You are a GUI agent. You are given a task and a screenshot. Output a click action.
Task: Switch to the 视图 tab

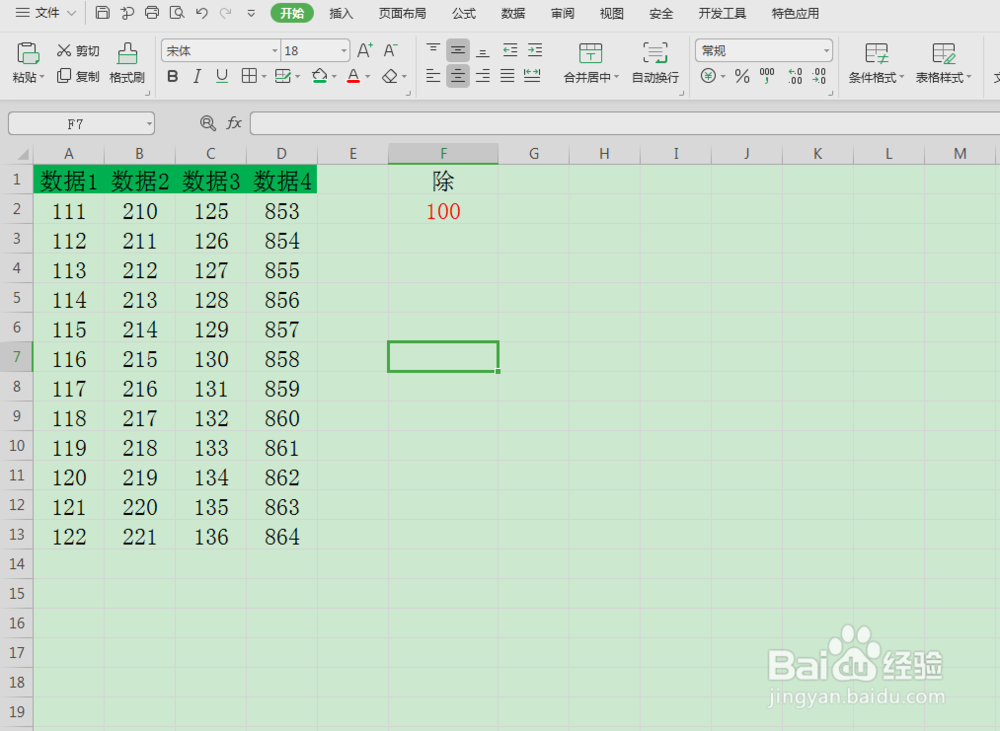(x=612, y=13)
